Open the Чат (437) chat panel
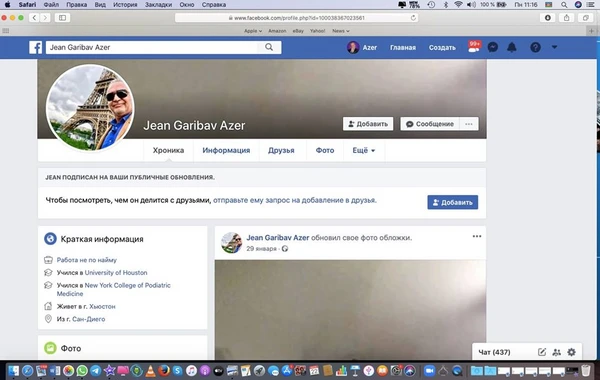 tap(494, 352)
